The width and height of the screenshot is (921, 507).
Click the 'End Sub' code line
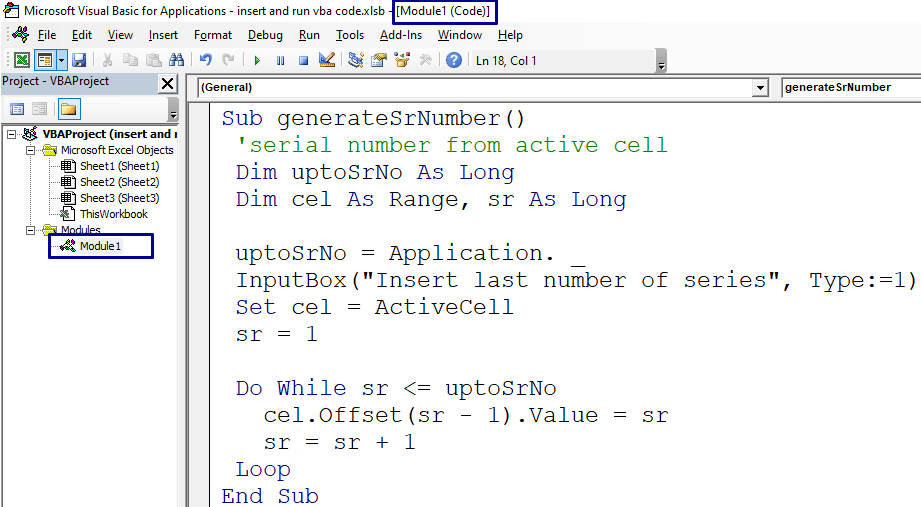pyautogui.click(x=270, y=496)
